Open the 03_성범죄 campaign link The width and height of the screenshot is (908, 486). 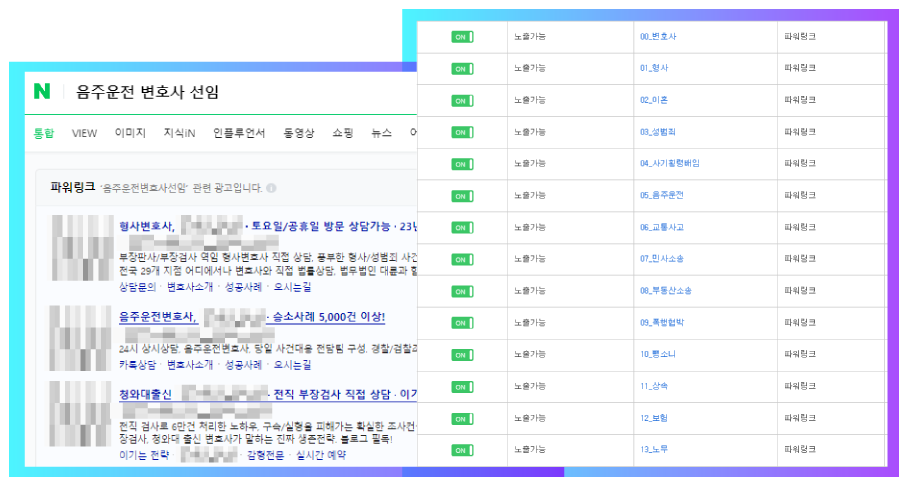pos(657,132)
